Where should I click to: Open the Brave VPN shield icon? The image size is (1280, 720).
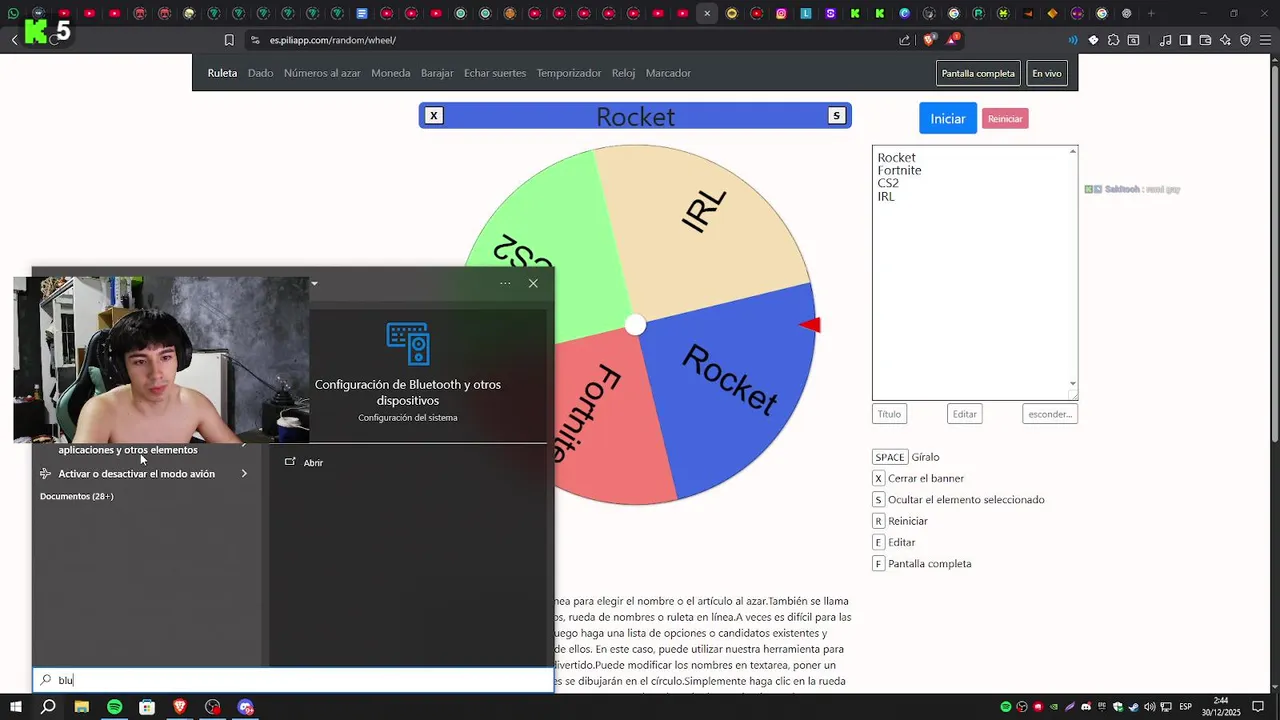point(1245,40)
